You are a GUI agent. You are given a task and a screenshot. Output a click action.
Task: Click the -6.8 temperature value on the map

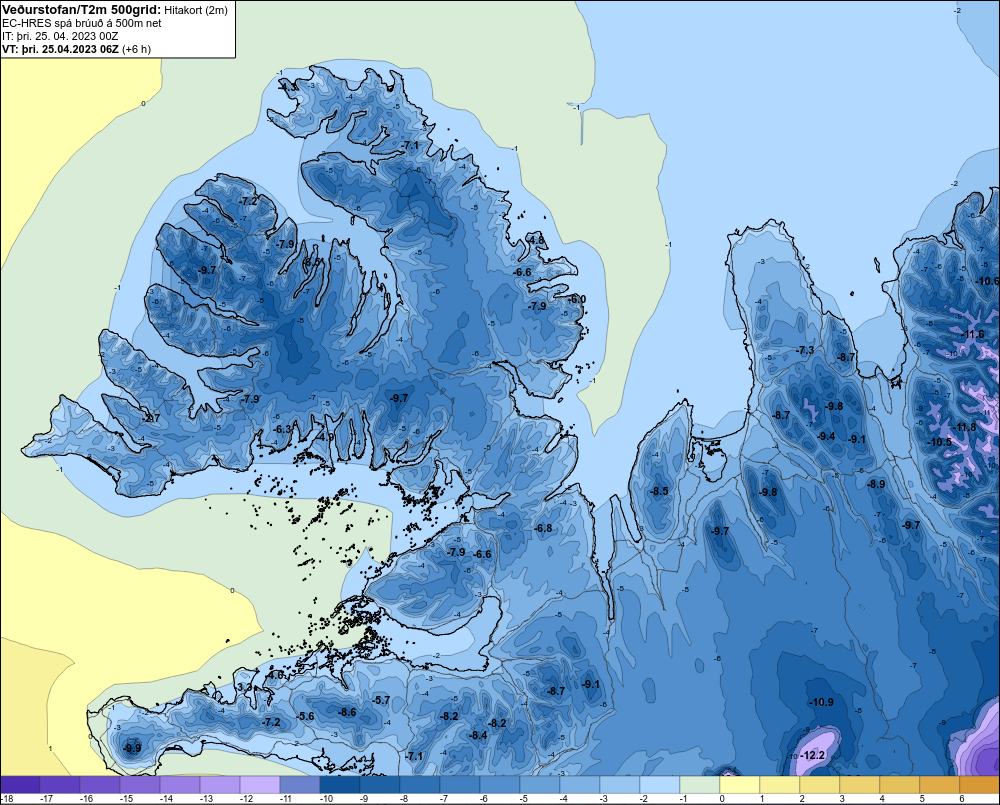coord(543,528)
